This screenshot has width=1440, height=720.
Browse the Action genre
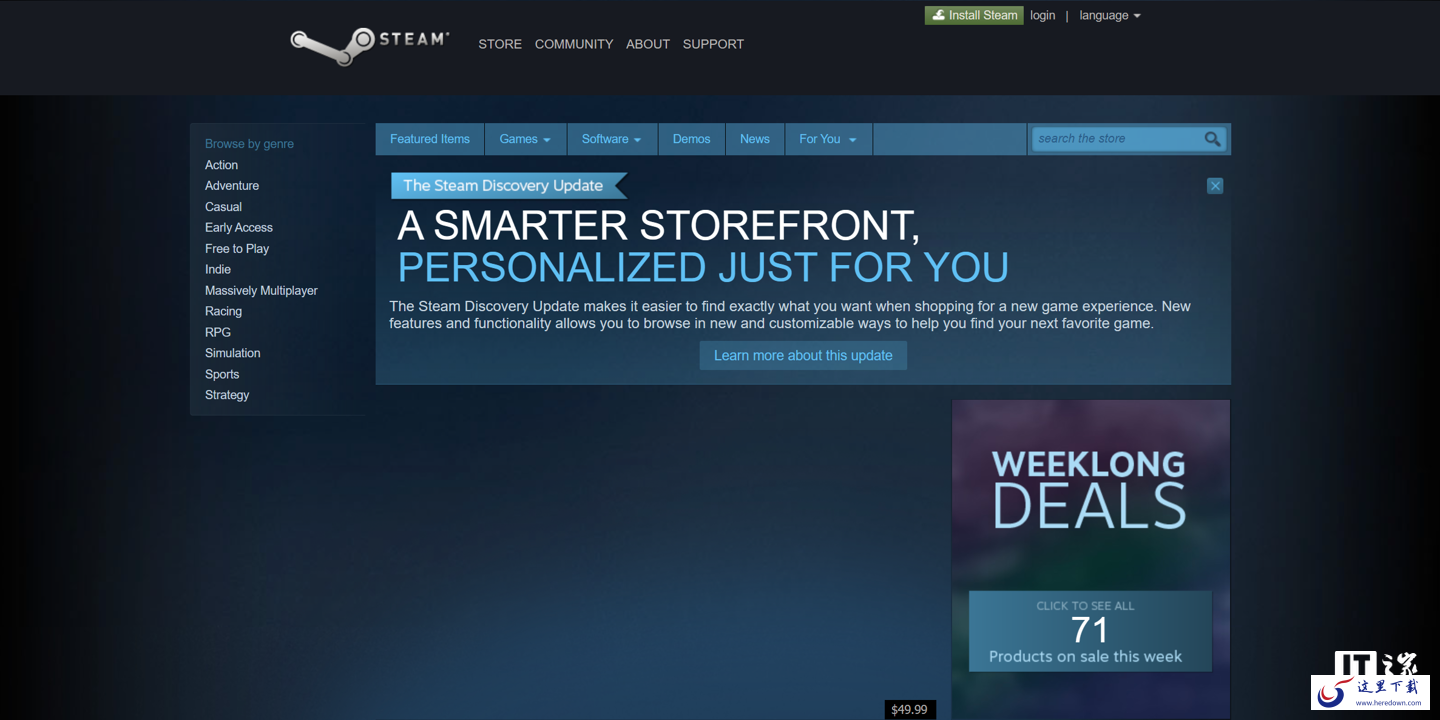click(222, 165)
